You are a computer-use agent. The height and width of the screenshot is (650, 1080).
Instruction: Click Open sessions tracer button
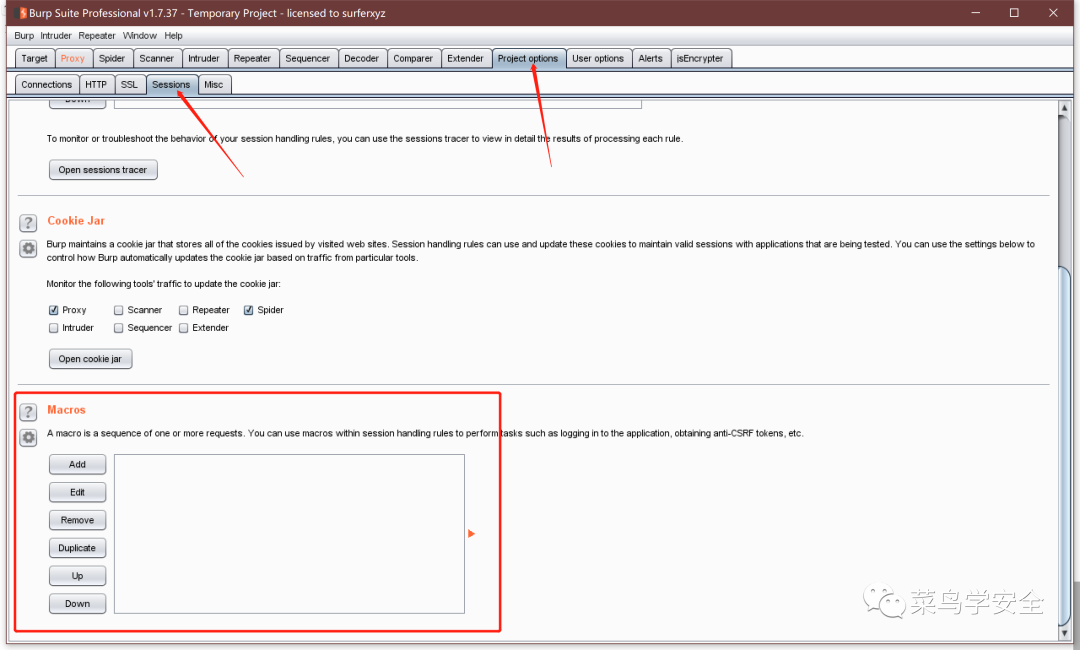click(x=103, y=170)
